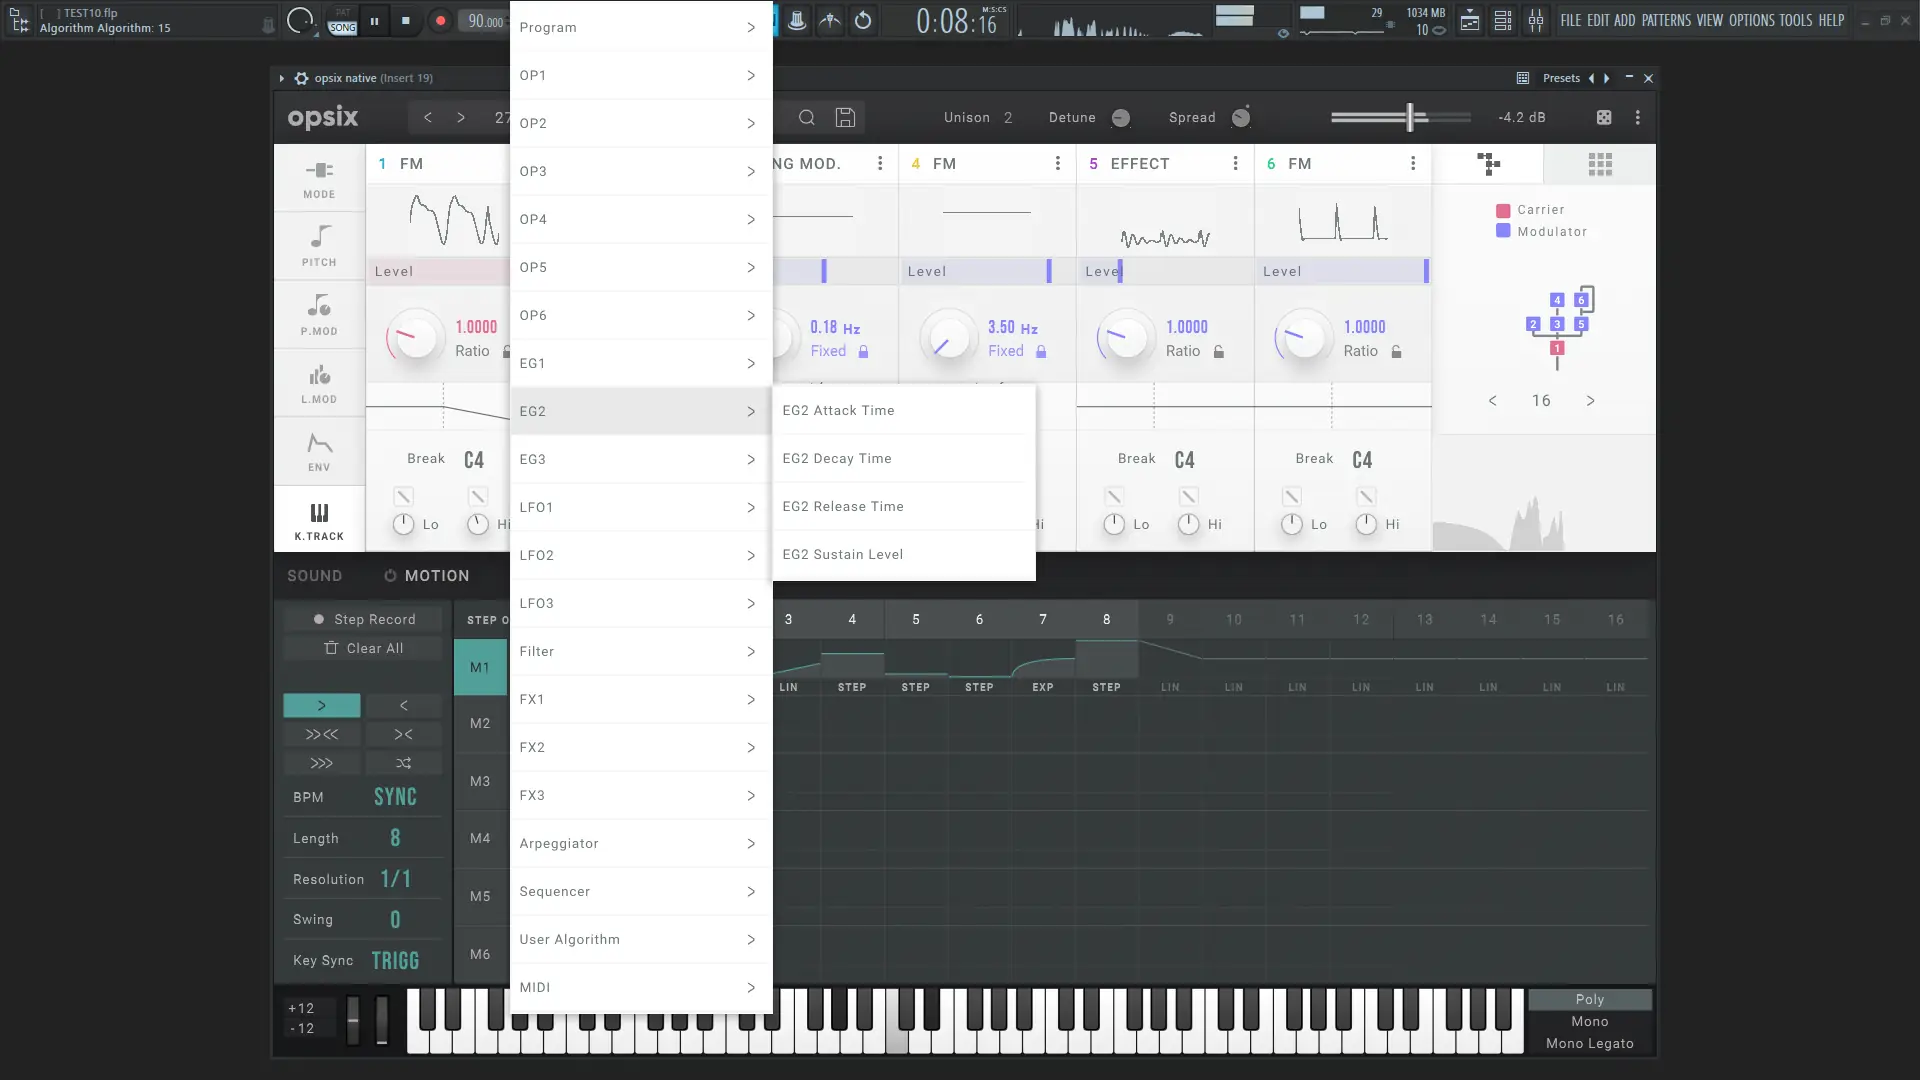Toggle the operator 4 Fixed lock

pyautogui.click(x=1041, y=352)
